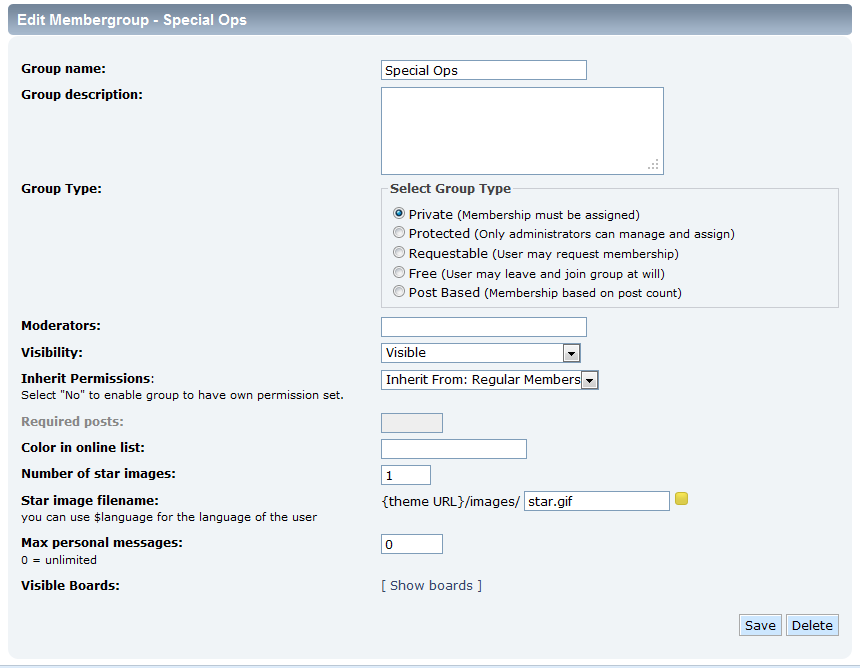Edit the star image filename field
Image resolution: width=860 pixels, height=668 pixels.
point(597,501)
